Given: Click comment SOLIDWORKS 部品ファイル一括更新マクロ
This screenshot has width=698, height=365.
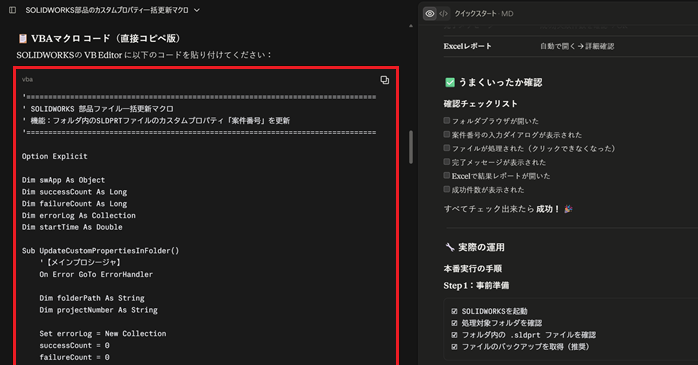Looking at the screenshot, I should tap(98, 109).
